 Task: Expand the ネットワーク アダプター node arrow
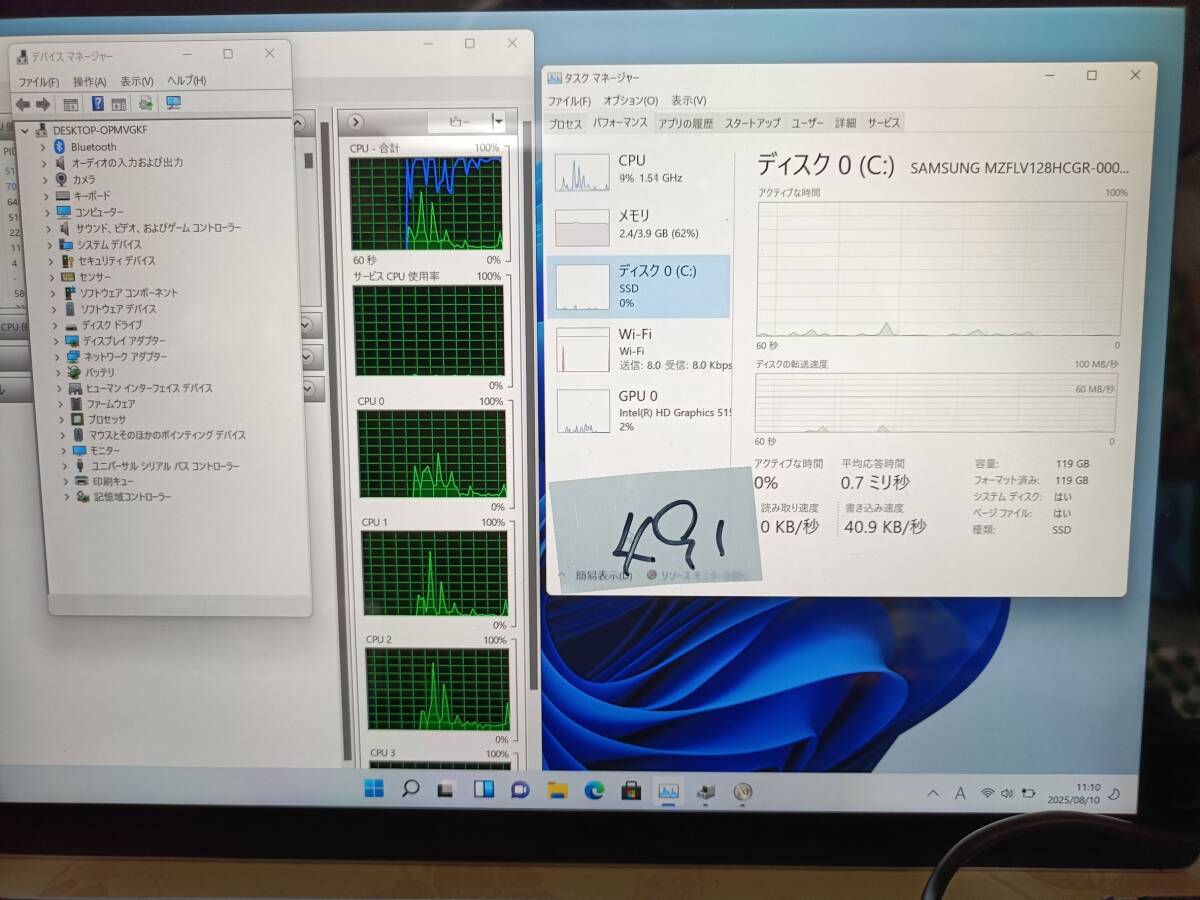(57, 357)
